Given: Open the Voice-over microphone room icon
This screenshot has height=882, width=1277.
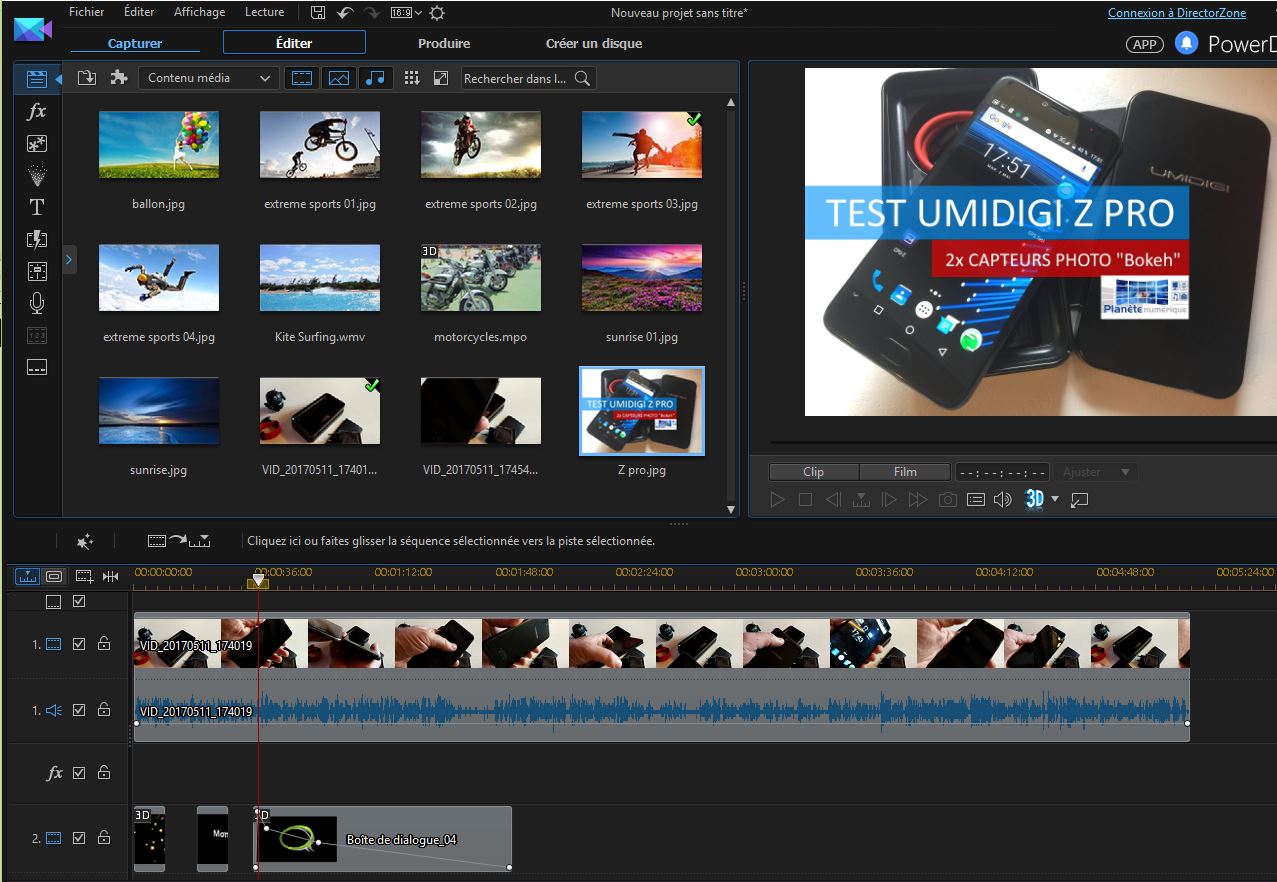Looking at the screenshot, I should pyautogui.click(x=37, y=303).
